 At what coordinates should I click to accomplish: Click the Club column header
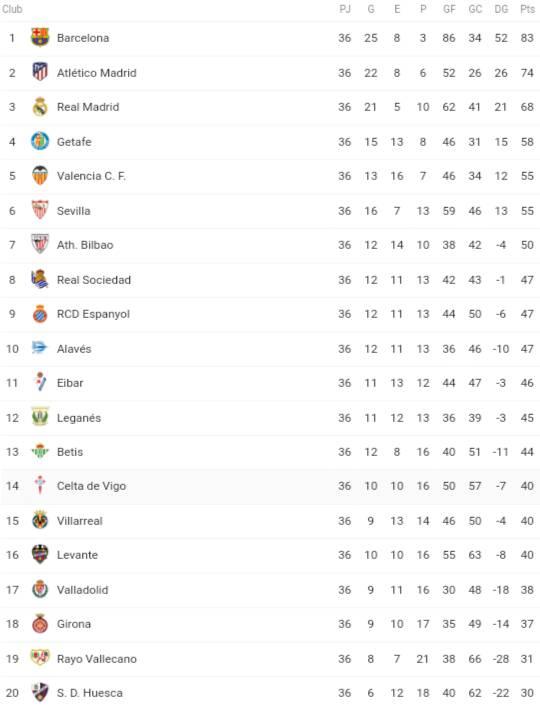click(x=12, y=9)
